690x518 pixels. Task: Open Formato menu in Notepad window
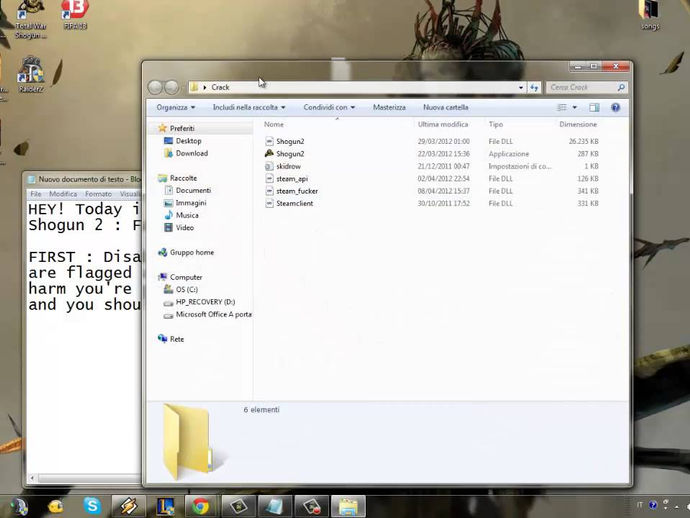tap(98, 194)
